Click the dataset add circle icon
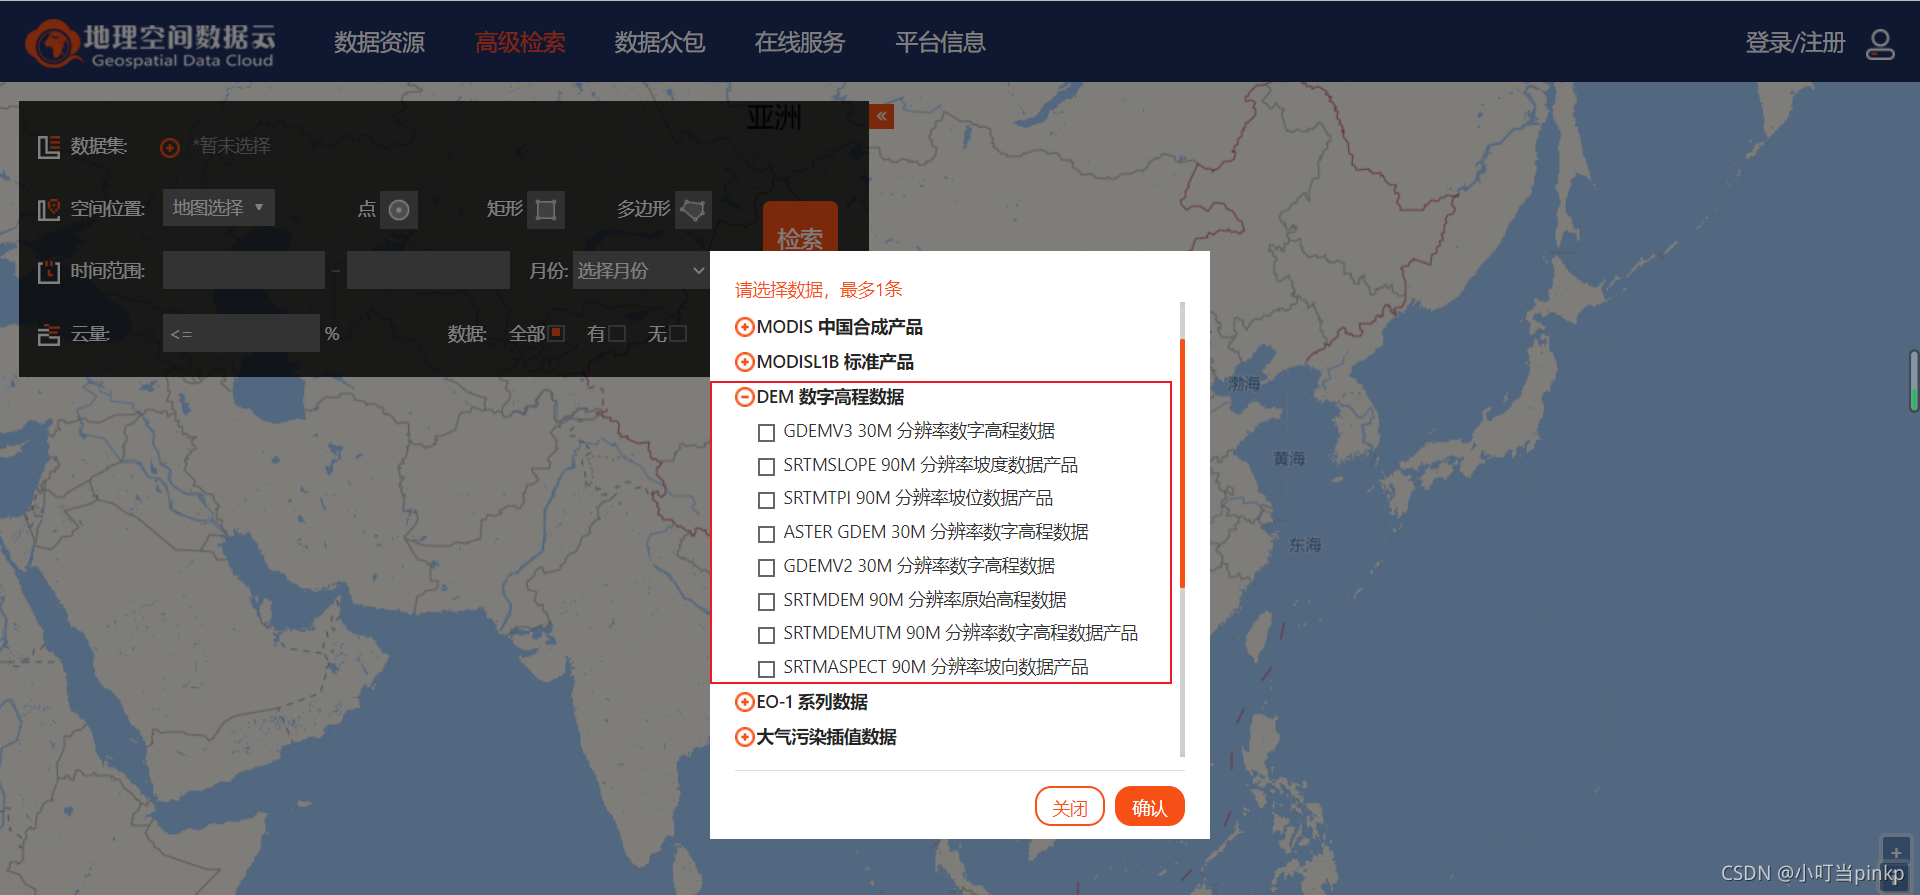 (170, 148)
